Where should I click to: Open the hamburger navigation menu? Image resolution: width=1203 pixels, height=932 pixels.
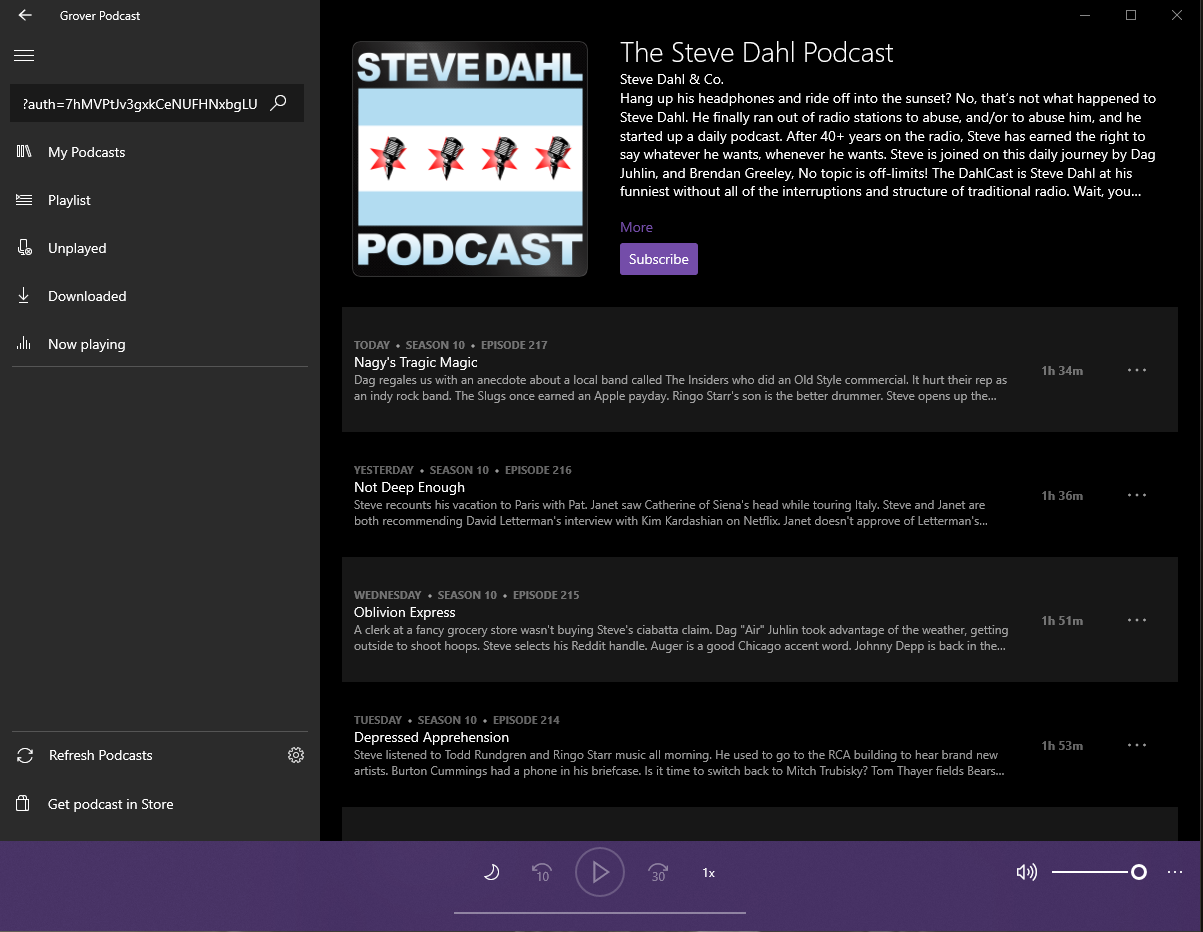(25, 56)
